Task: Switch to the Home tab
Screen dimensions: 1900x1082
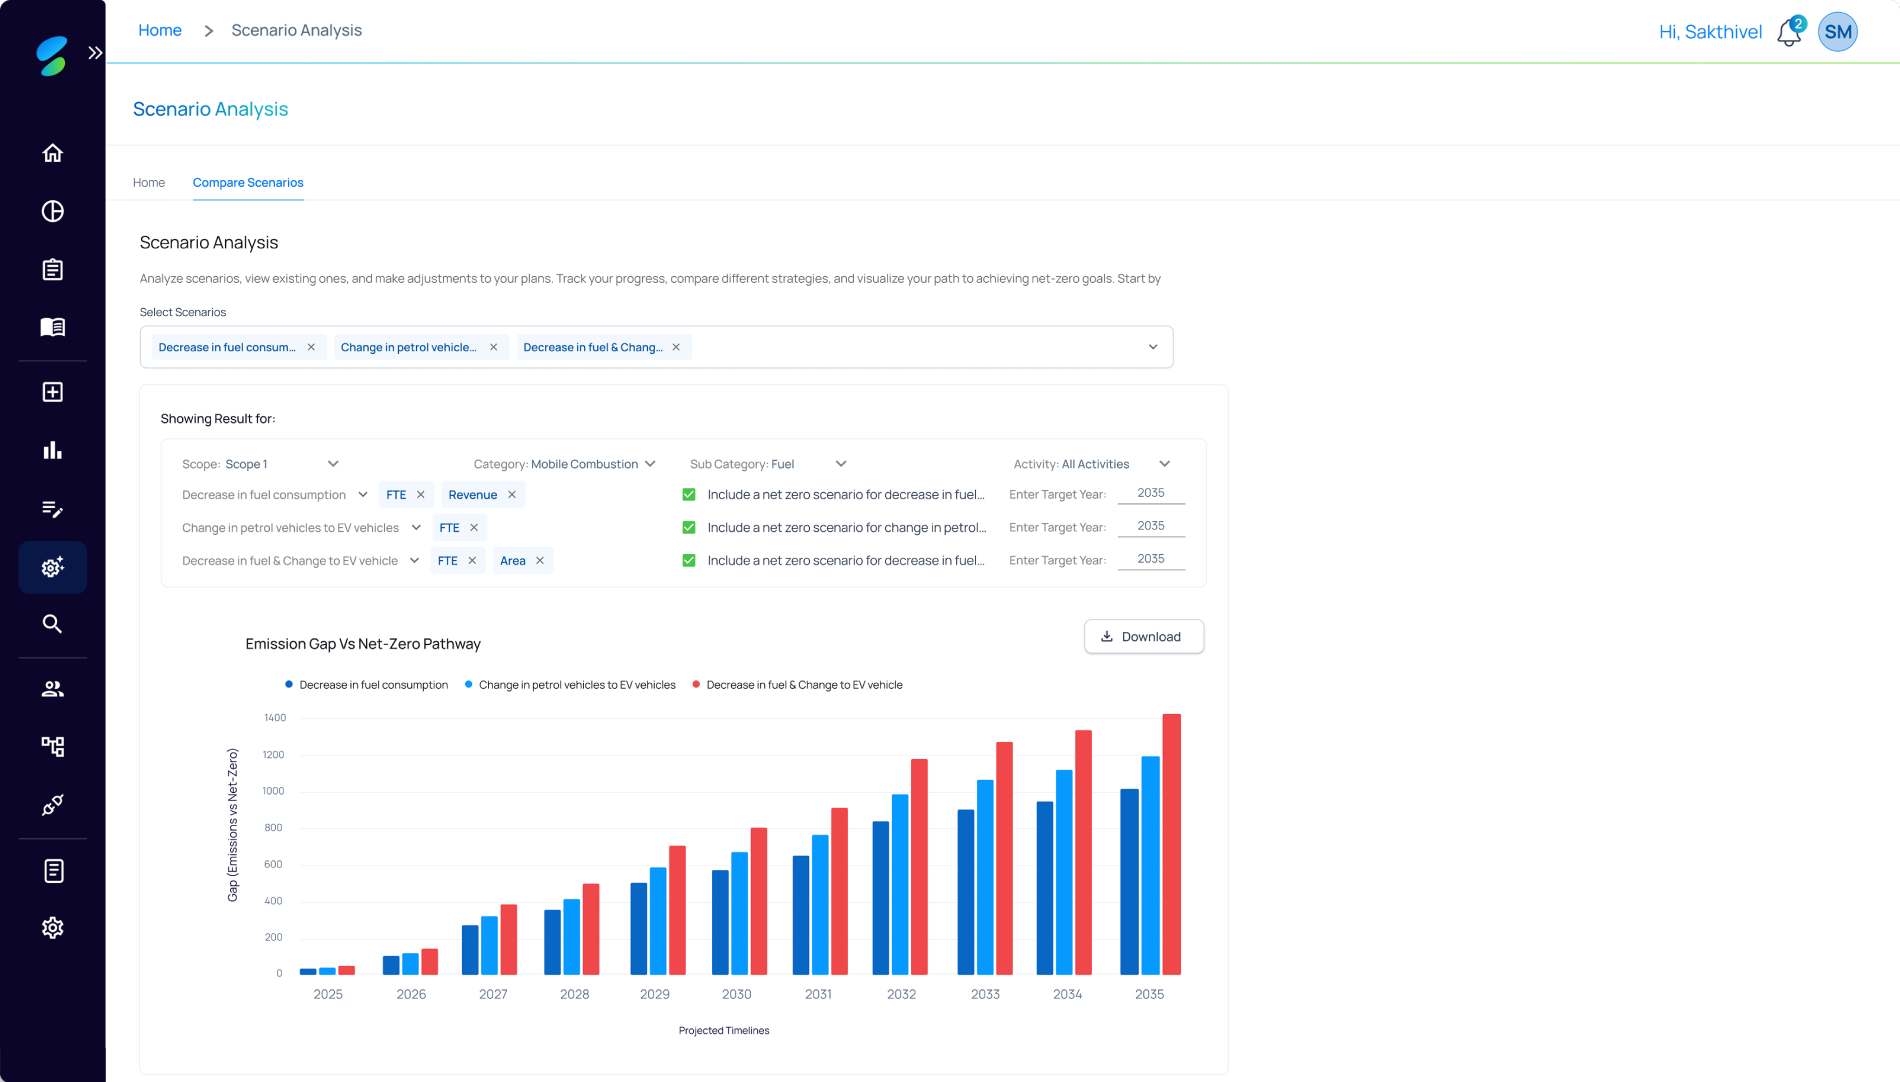Action: coord(149,183)
